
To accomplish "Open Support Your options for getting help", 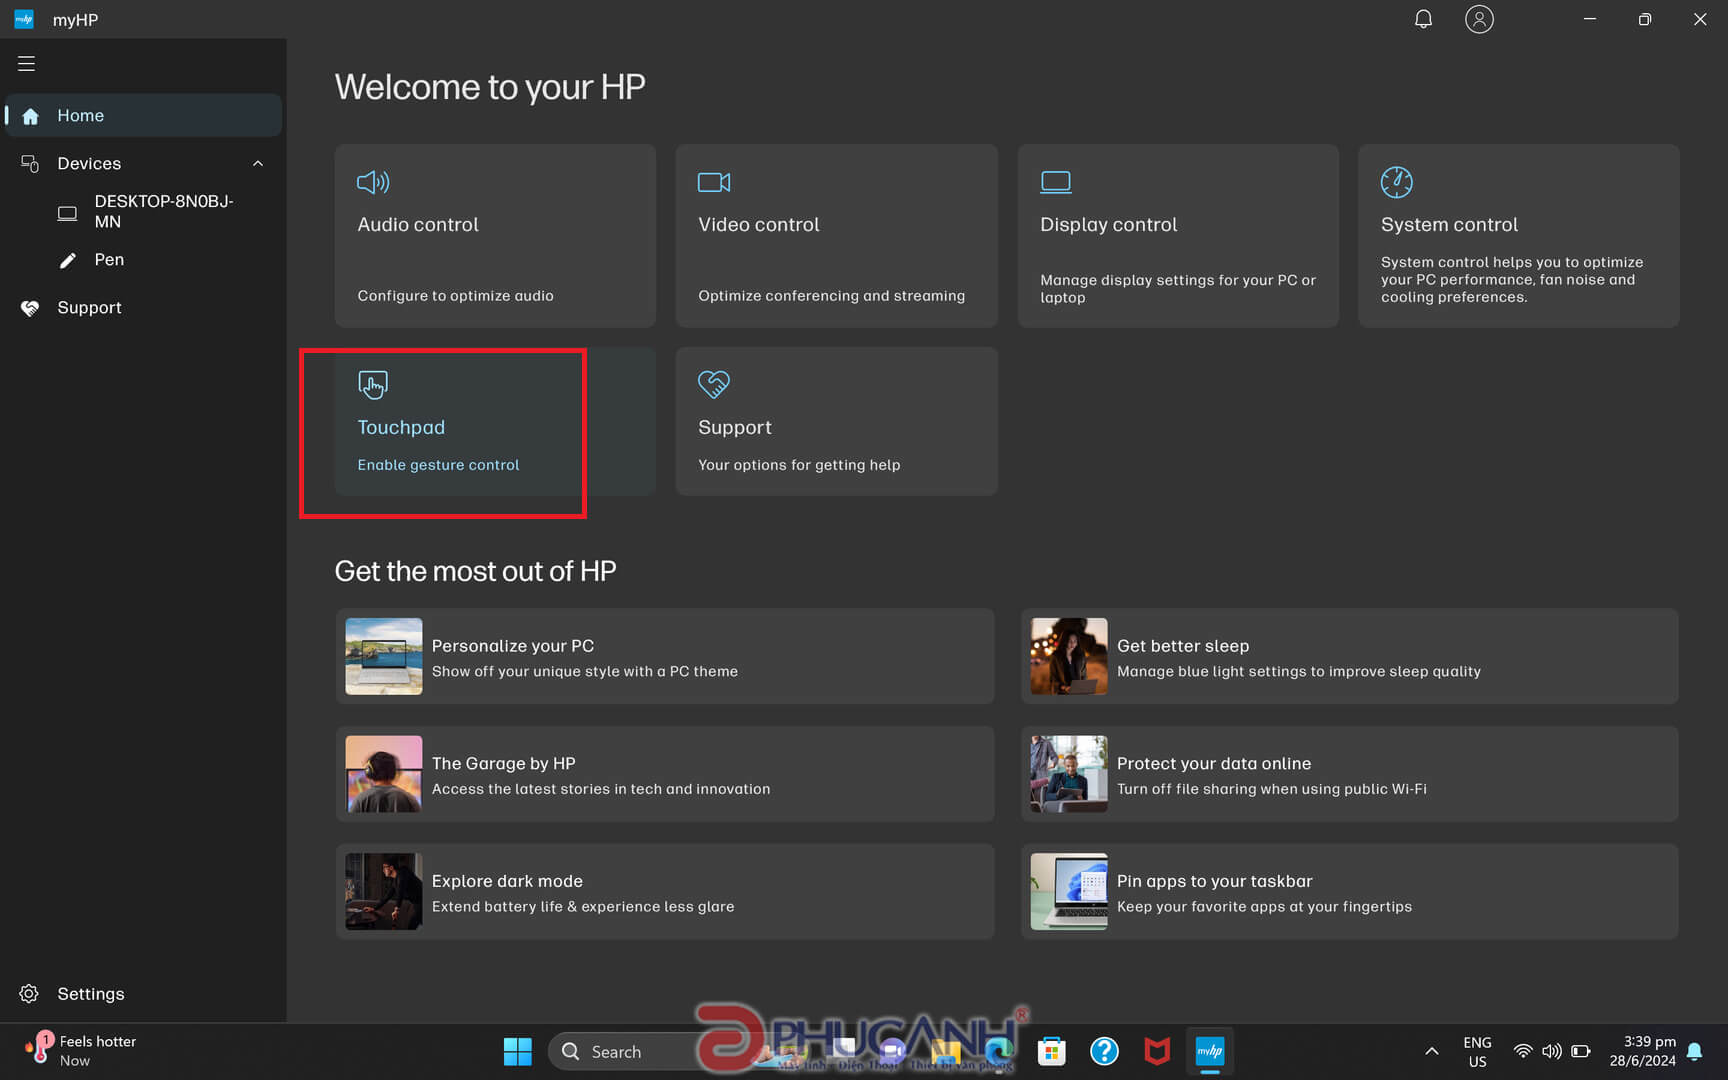I will tap(836, 421).
